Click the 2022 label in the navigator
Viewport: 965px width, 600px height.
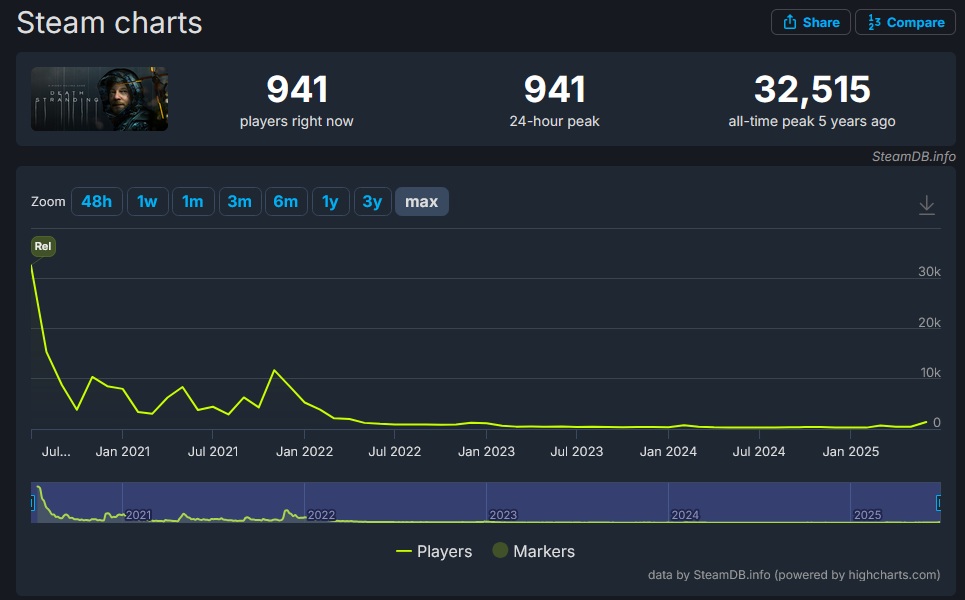tap(321, 515)
